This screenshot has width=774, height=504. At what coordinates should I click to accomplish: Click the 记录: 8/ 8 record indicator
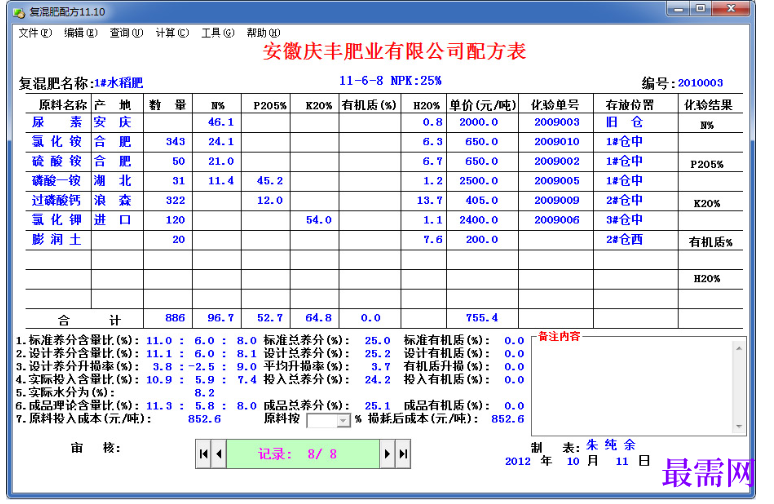303,454
